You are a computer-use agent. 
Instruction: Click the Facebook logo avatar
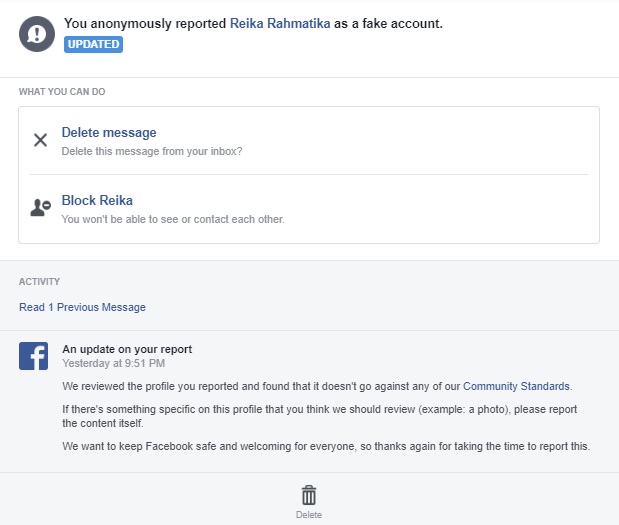(x=34, y=356)
